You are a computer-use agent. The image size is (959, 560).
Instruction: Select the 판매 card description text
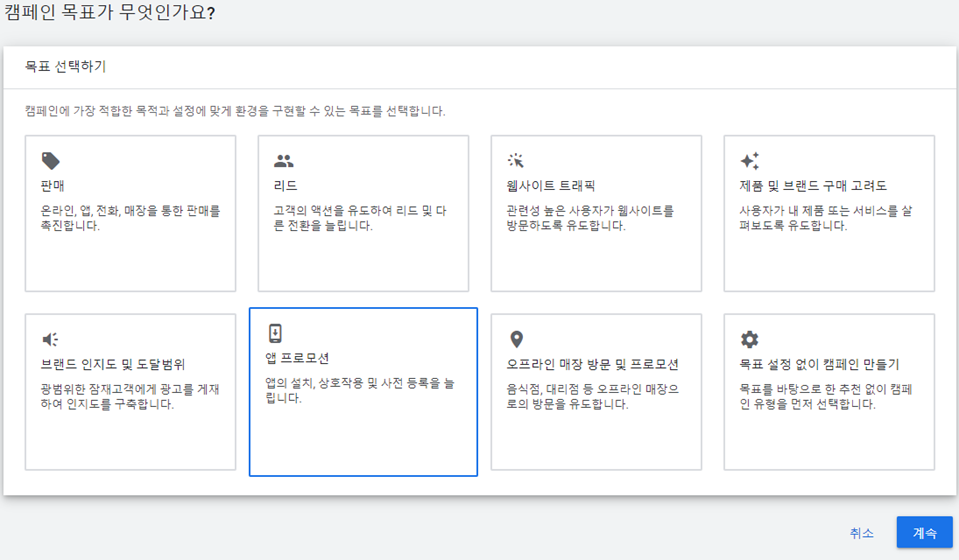click(130, 218)
